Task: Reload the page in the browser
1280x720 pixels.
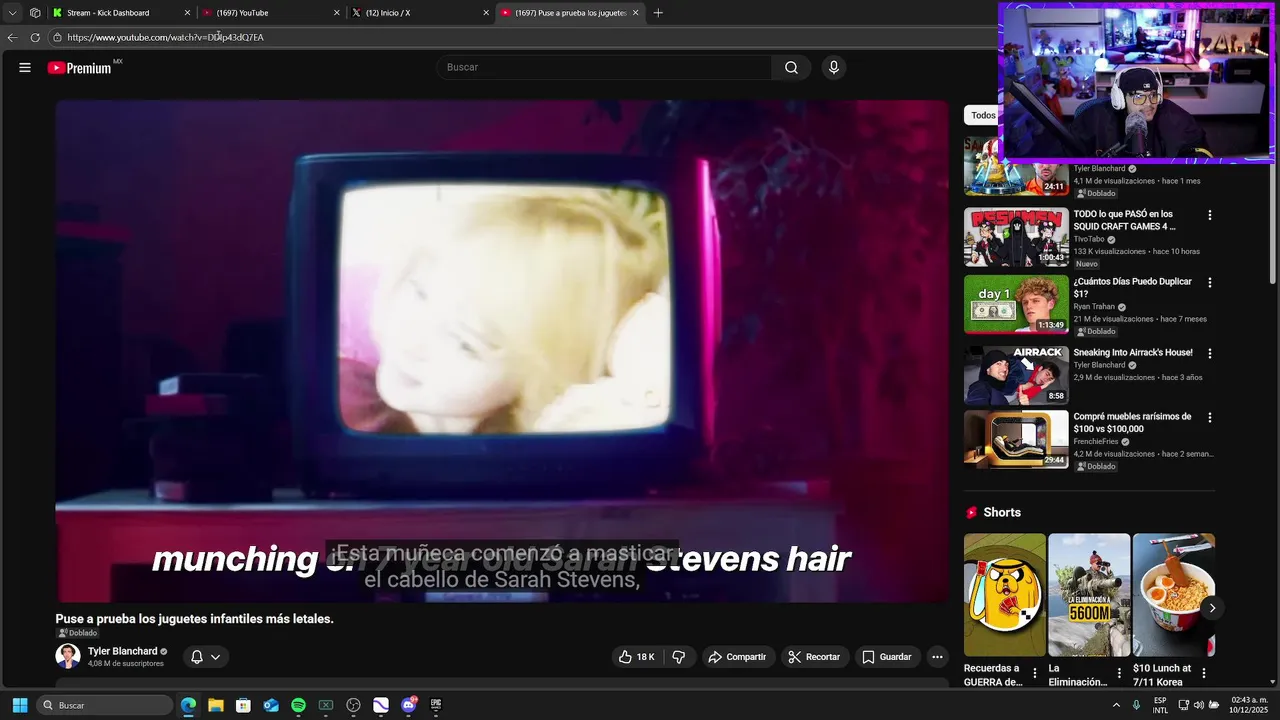Action: (x=35, y=37)
